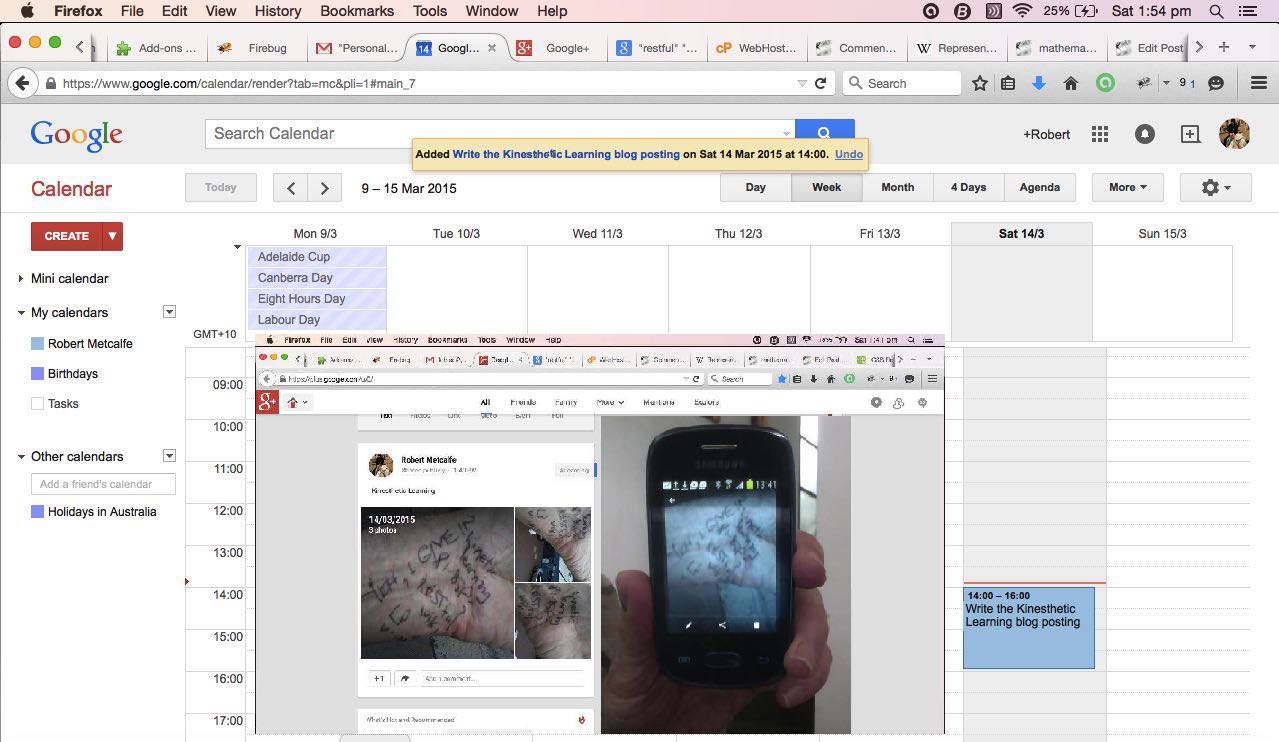
Task: Open the Google apps grid icon
Action: (1100, 134)
